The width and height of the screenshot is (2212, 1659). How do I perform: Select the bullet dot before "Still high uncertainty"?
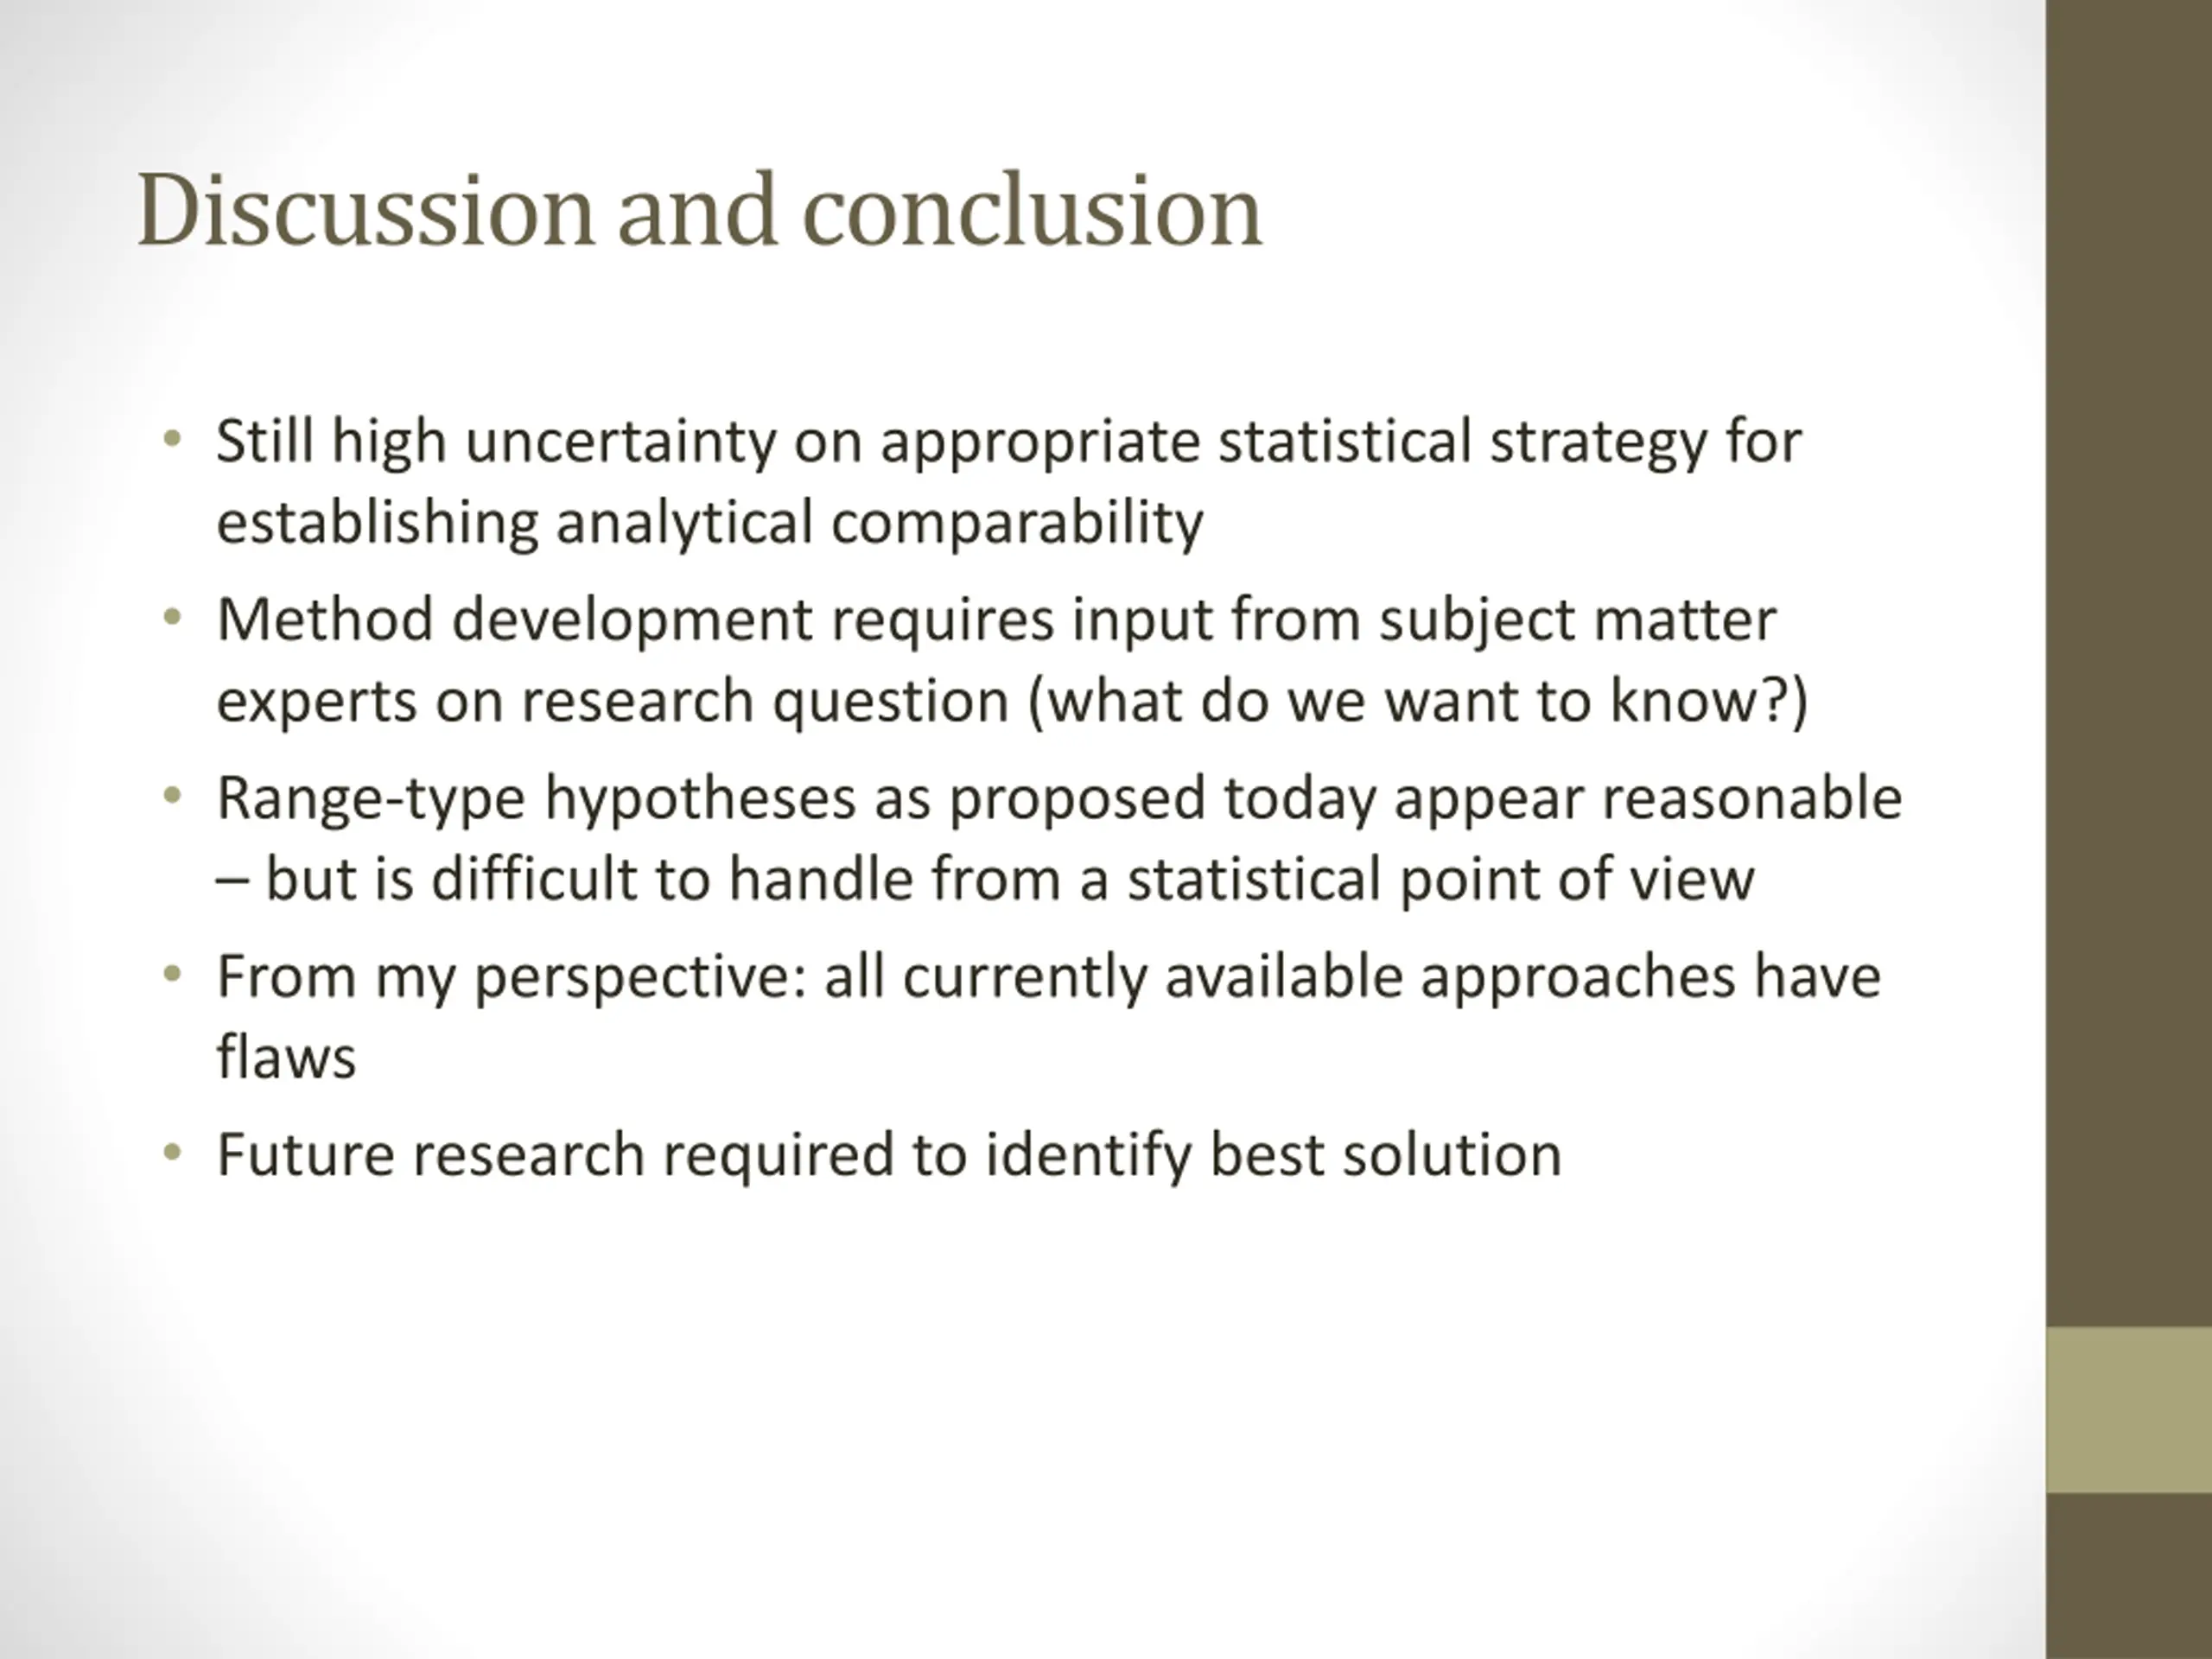(x=173, y=439)
